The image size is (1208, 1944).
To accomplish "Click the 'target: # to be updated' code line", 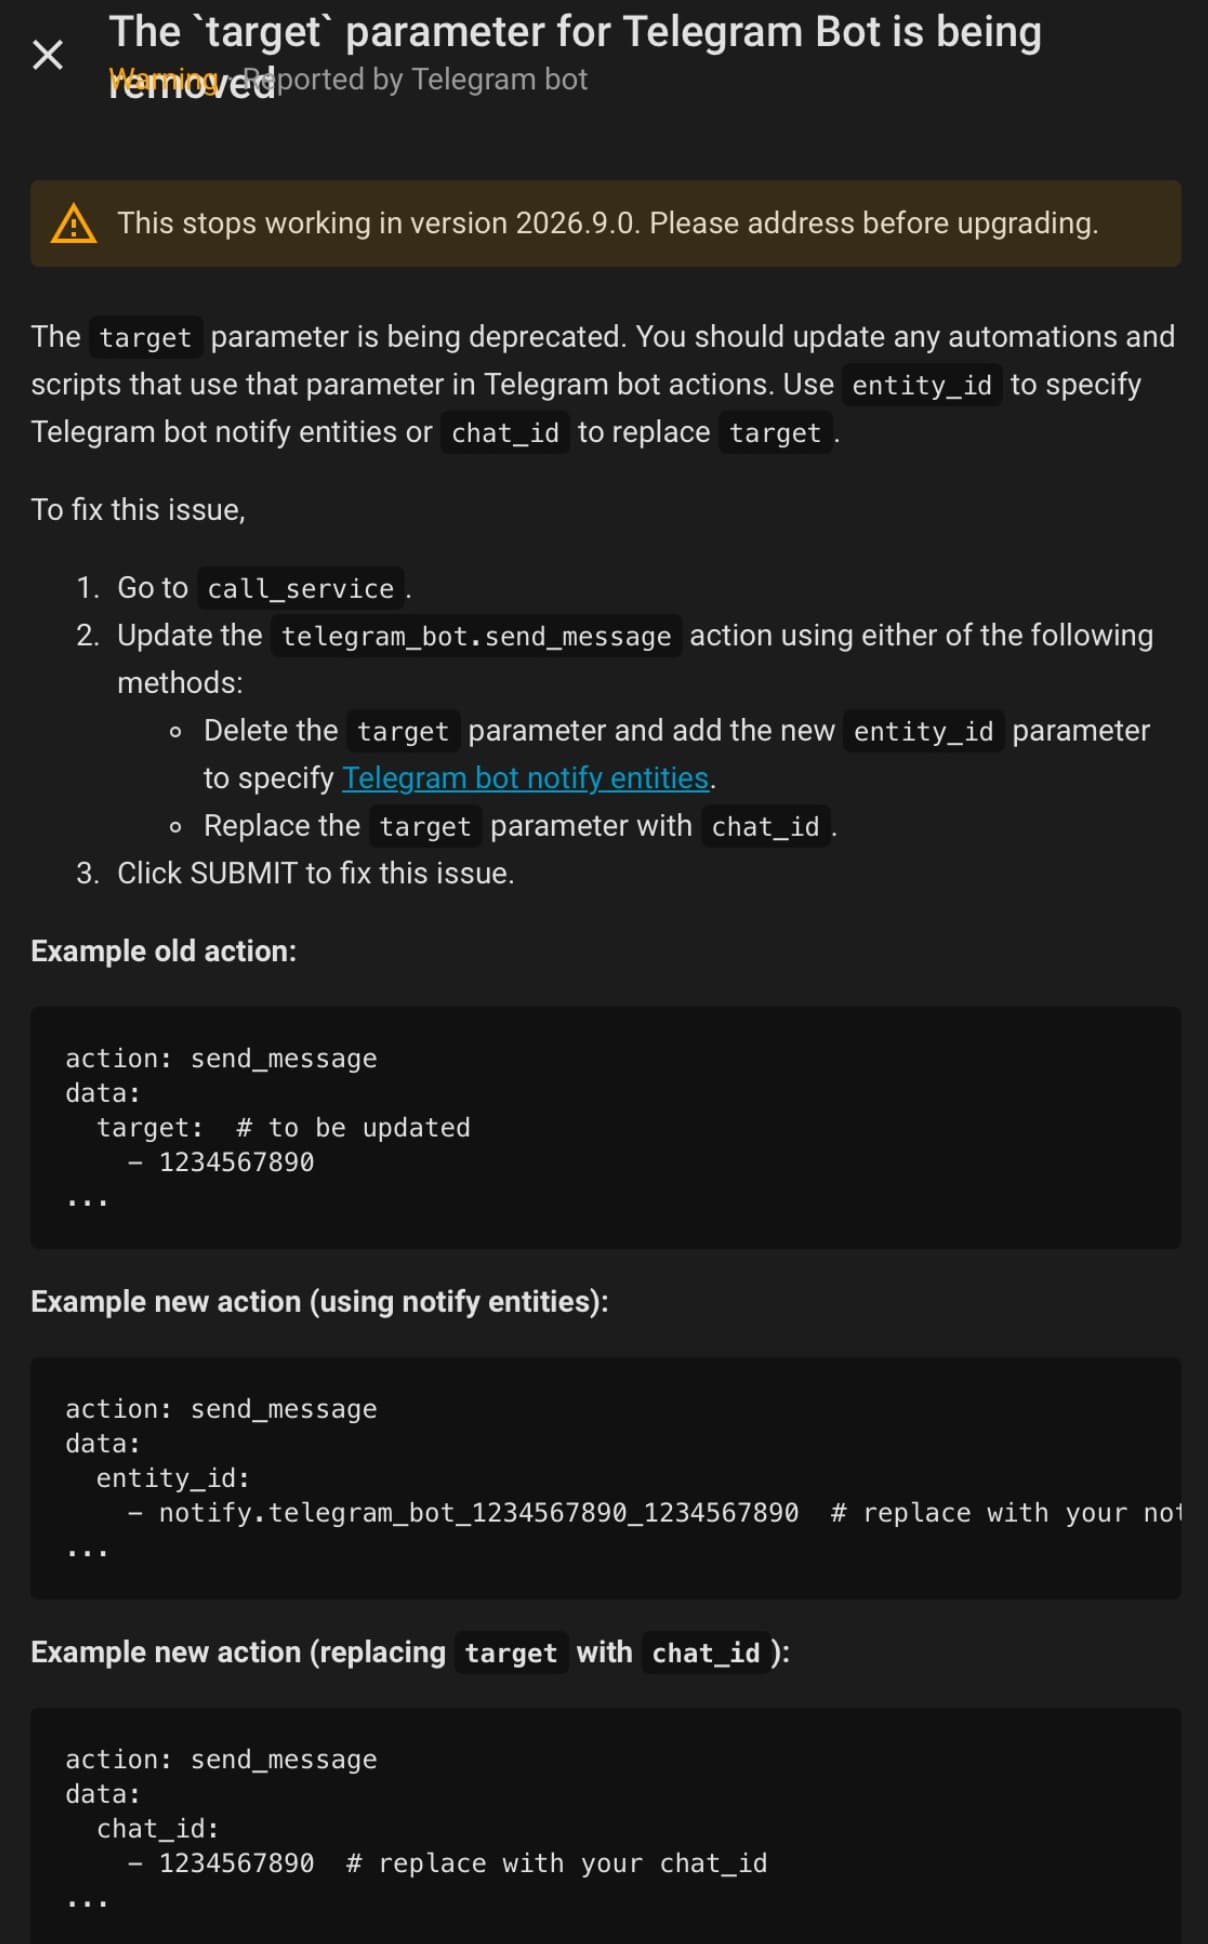I will [x=283, y=1128].
